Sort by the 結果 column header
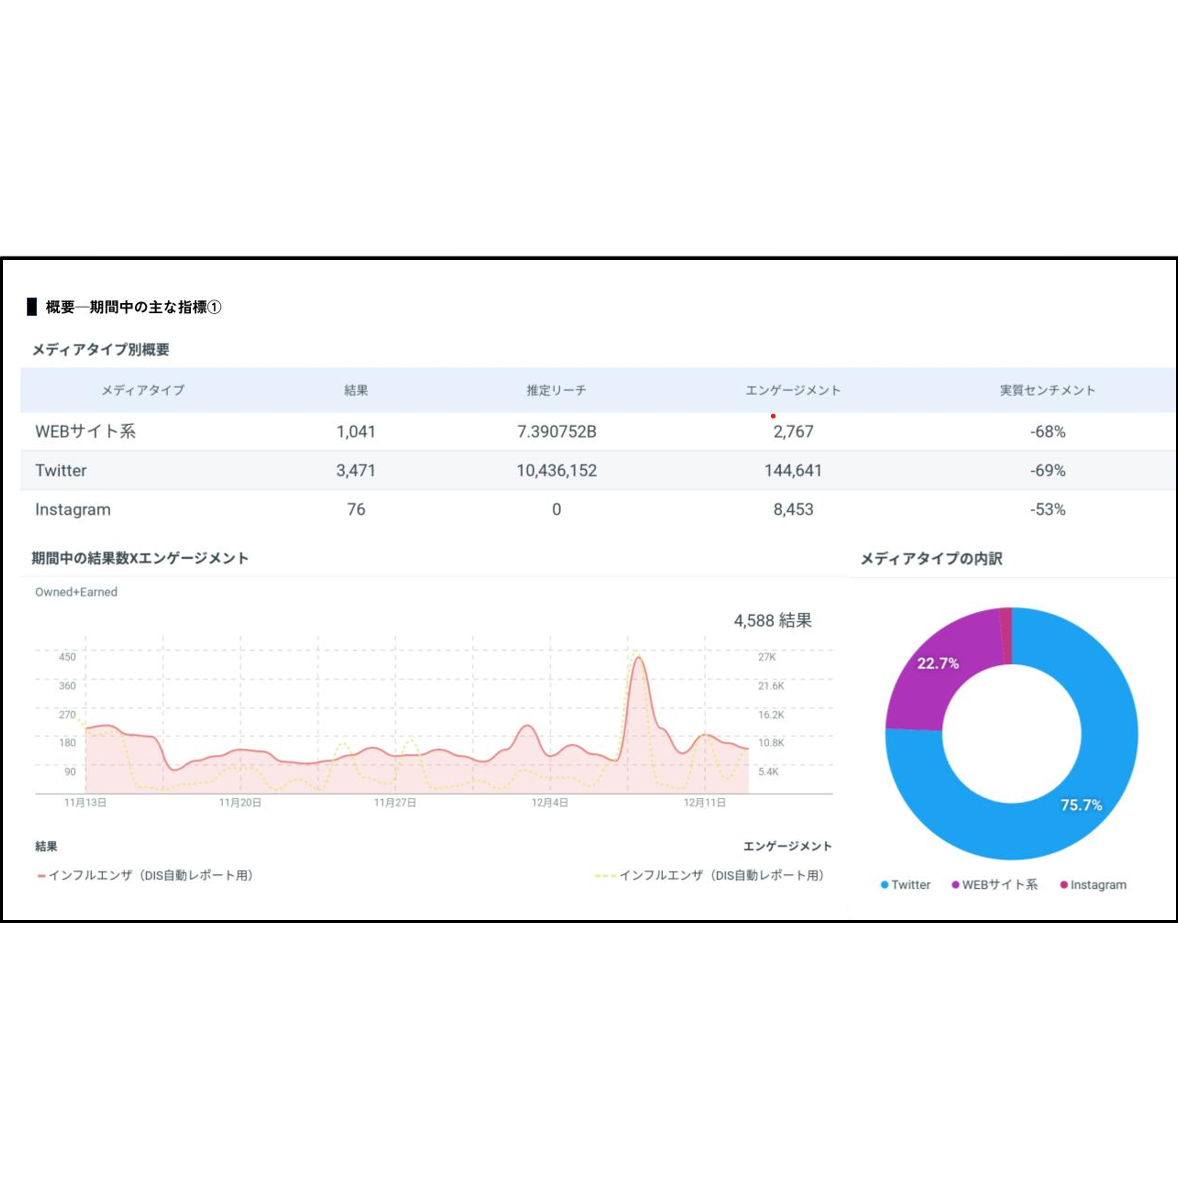 tap(356, 390)
